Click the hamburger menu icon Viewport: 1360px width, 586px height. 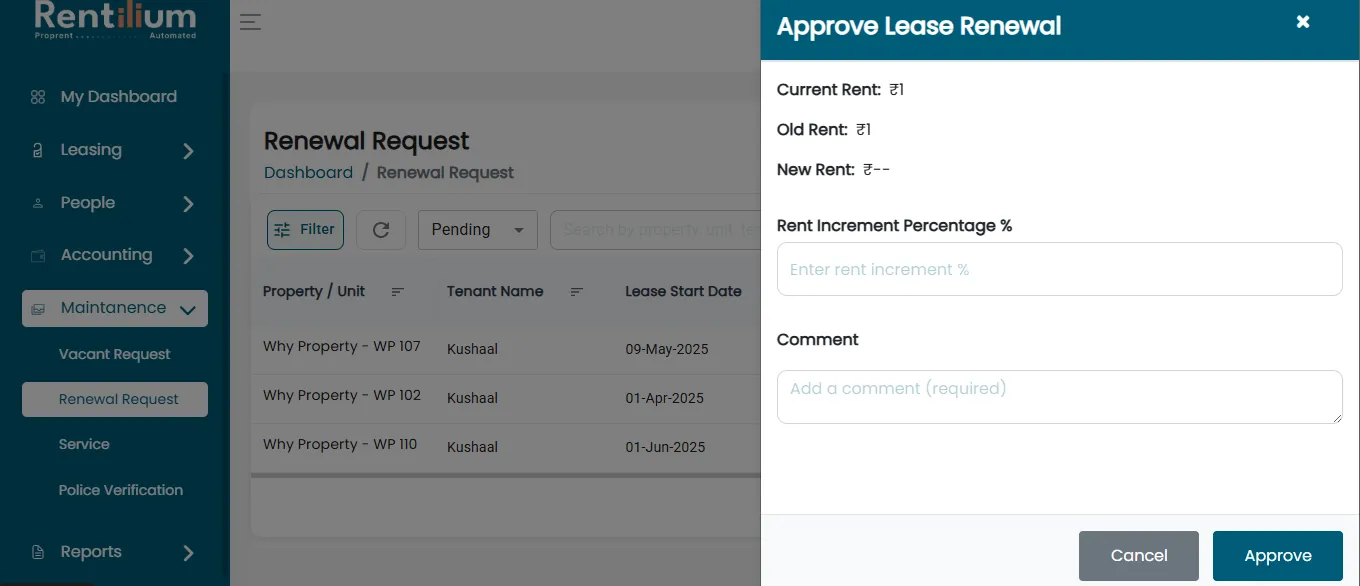pos(250,22)
